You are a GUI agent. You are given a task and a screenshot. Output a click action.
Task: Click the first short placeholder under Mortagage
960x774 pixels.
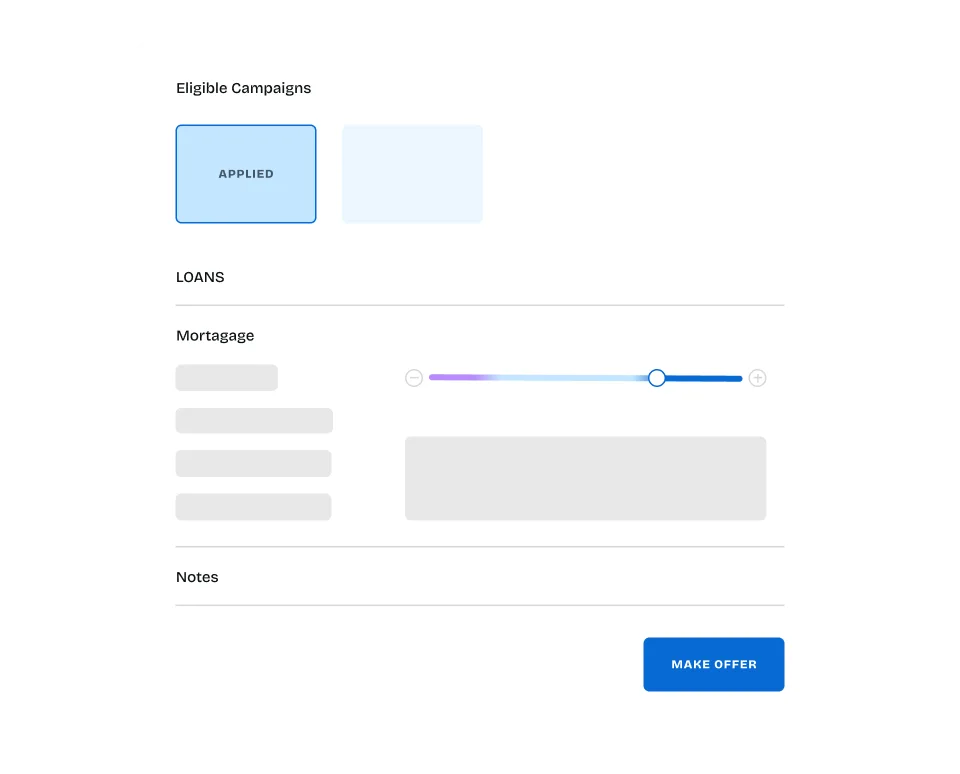227,378
